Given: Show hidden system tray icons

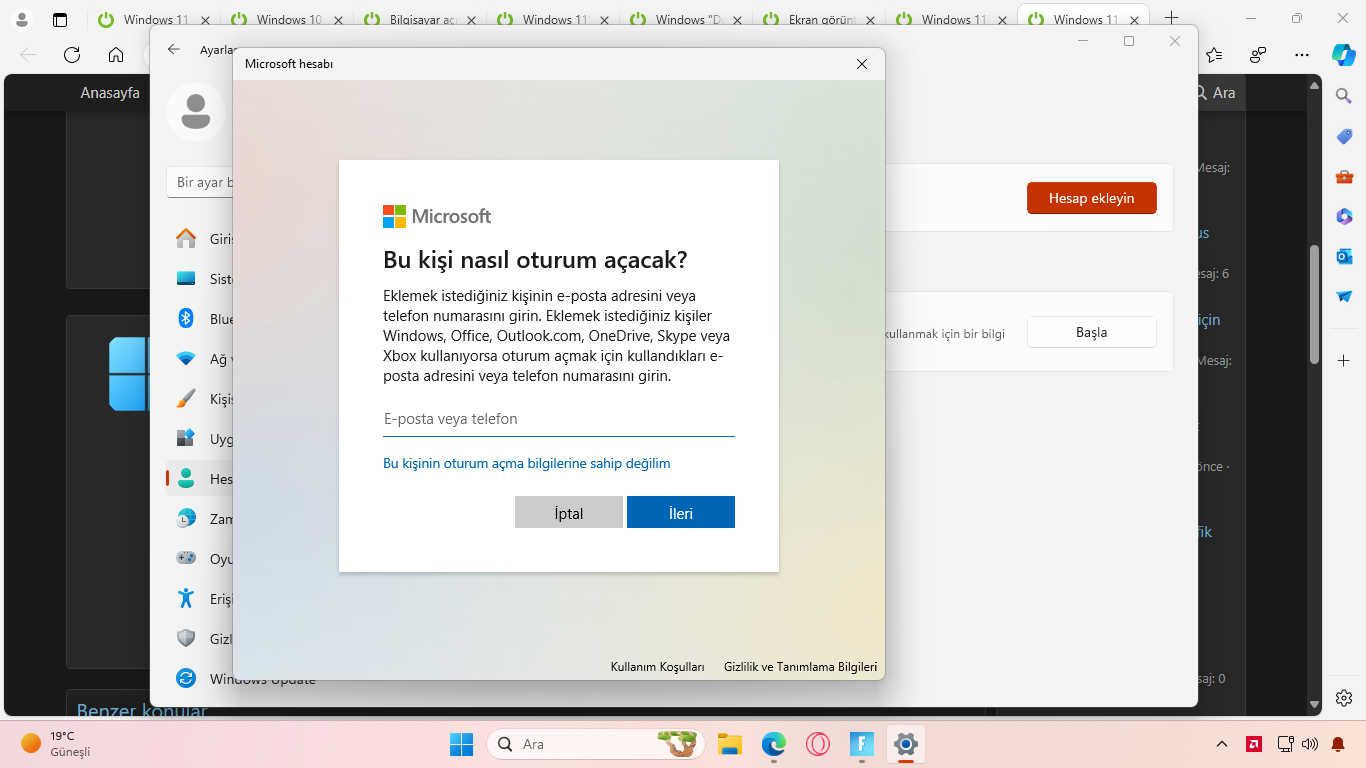Looking at the screenshot, I should 1222,744.
